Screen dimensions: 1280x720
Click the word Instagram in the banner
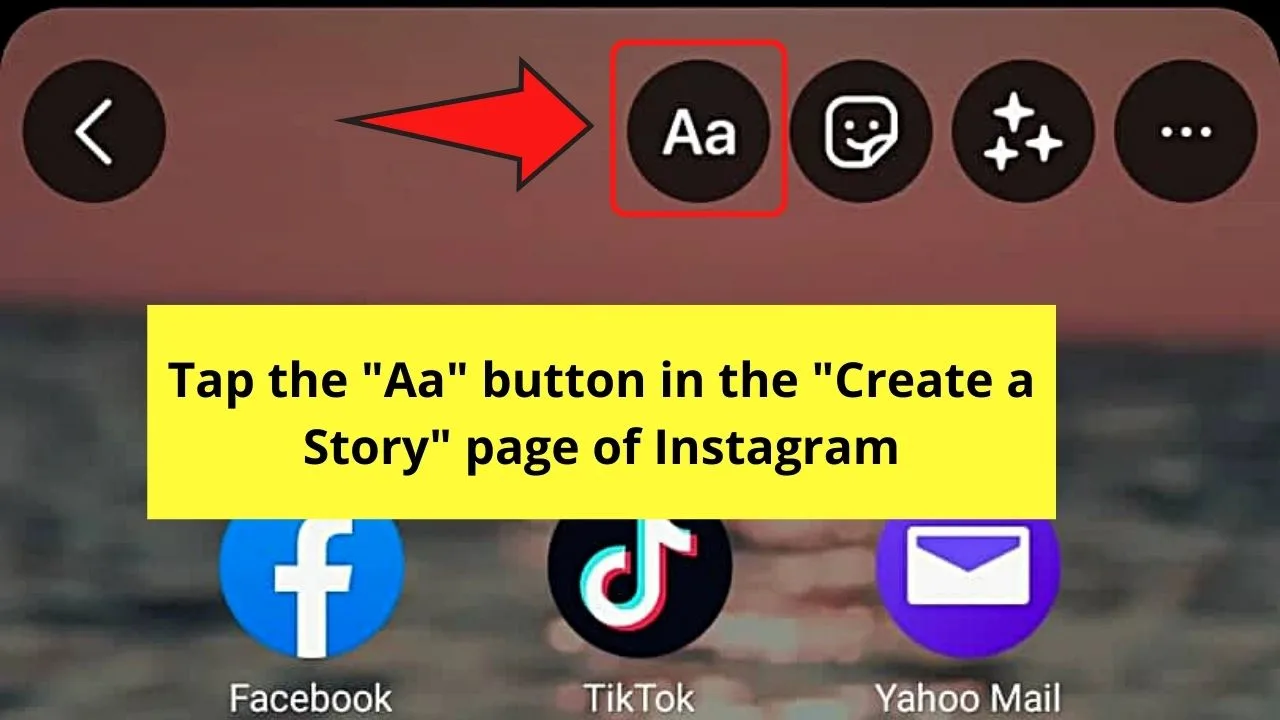coord(776,450)
